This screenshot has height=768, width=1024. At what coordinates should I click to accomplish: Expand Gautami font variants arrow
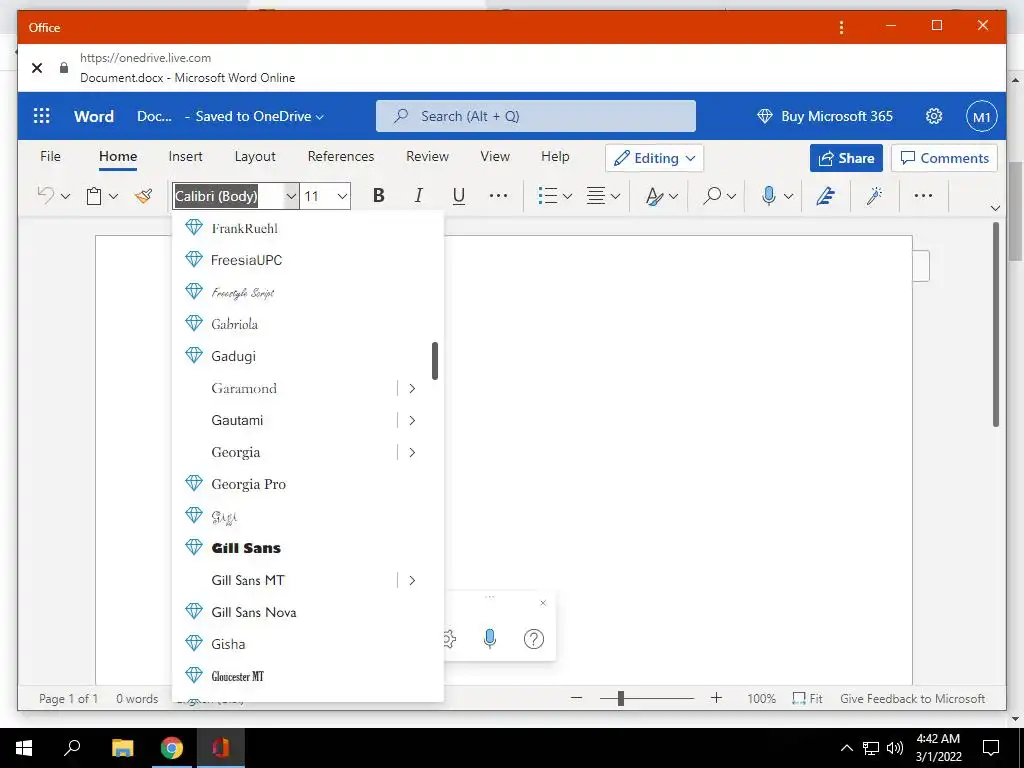[x=411, y=421]
